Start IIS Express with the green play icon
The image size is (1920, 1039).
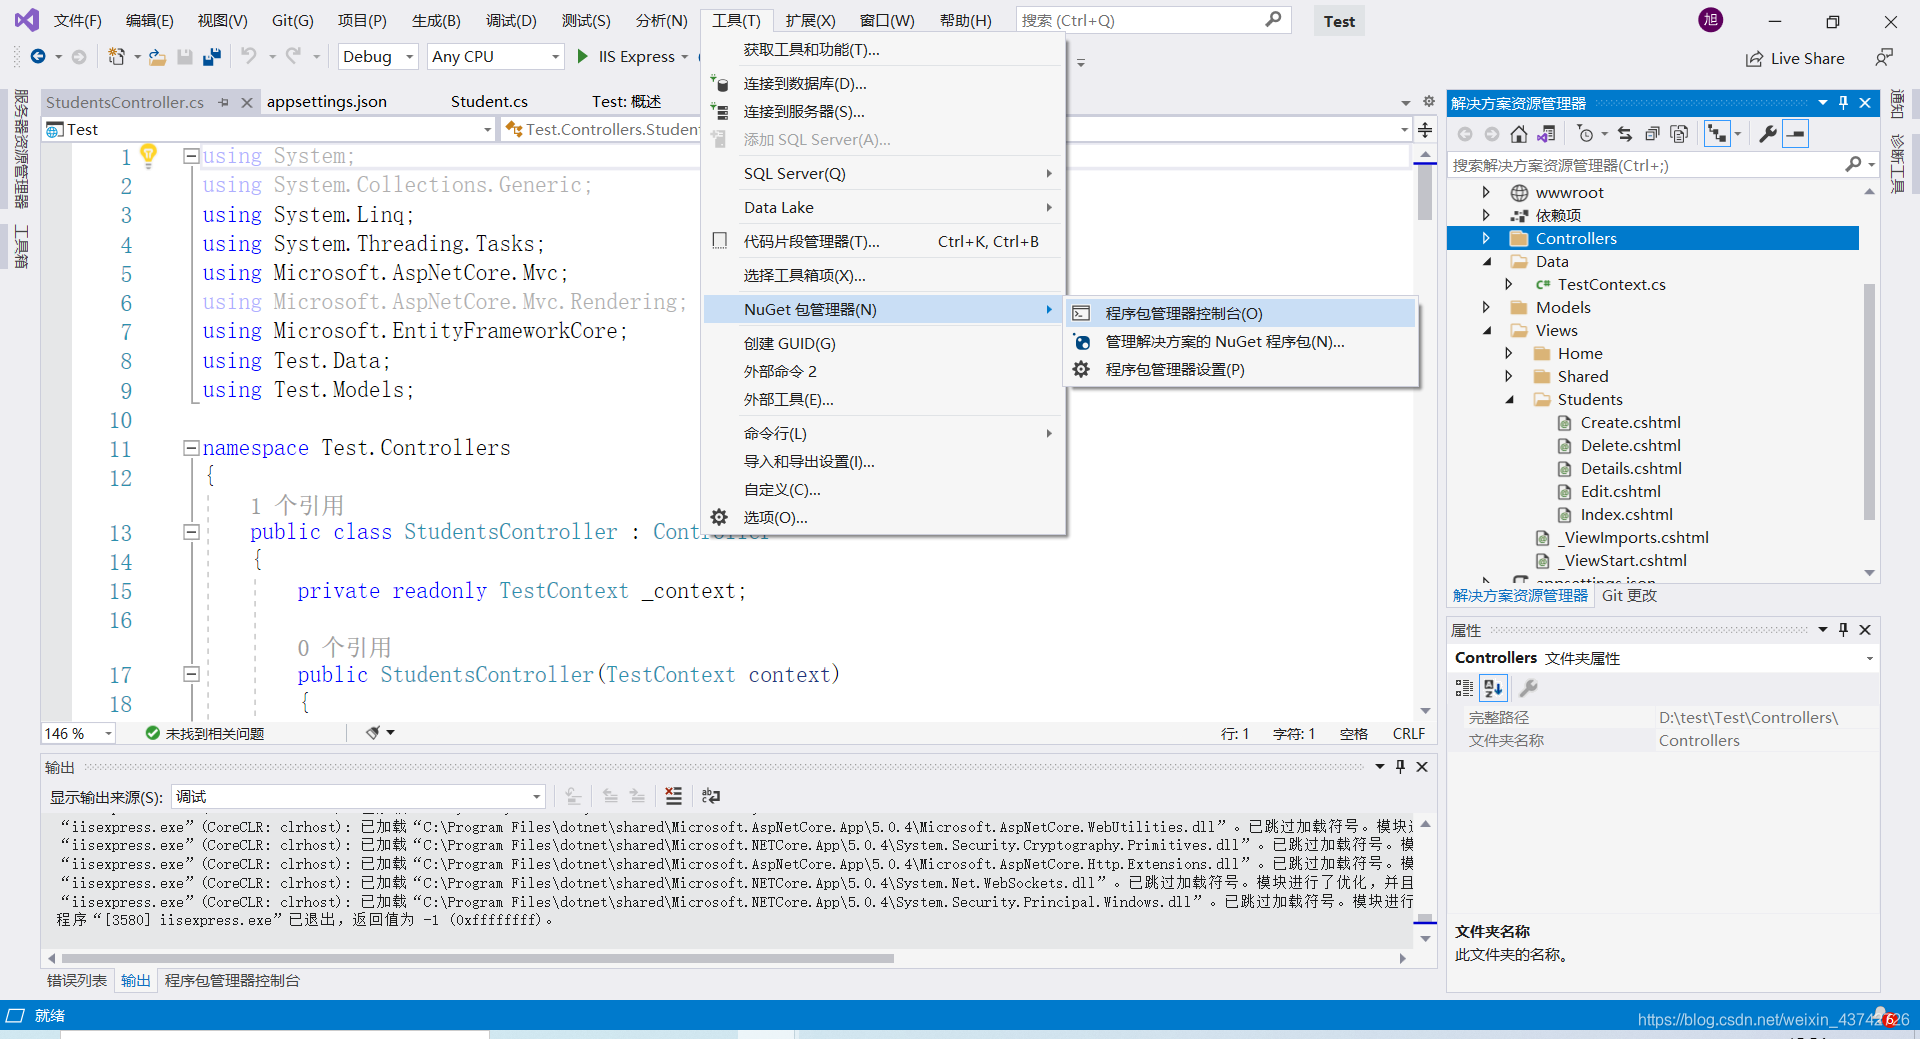583,57
